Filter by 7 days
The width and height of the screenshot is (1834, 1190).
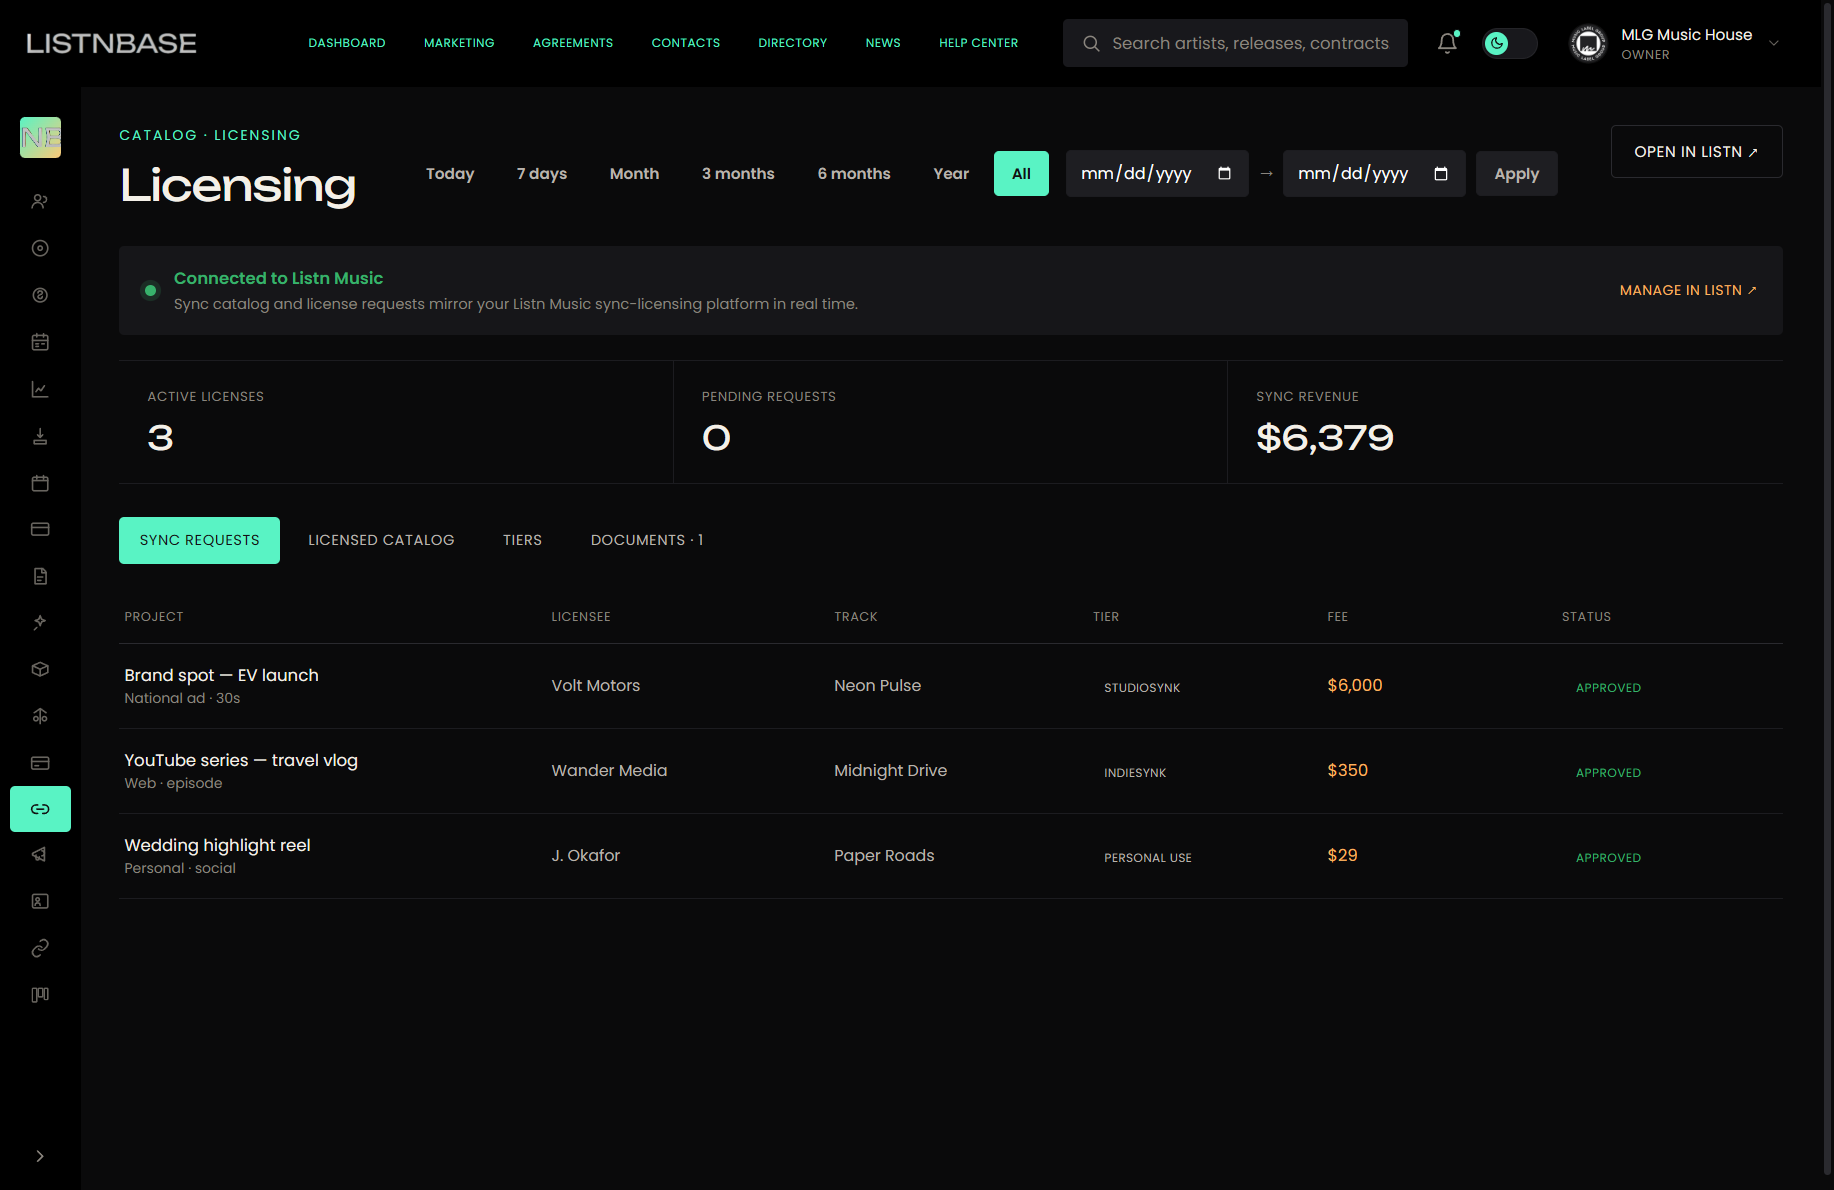[542, 174]
